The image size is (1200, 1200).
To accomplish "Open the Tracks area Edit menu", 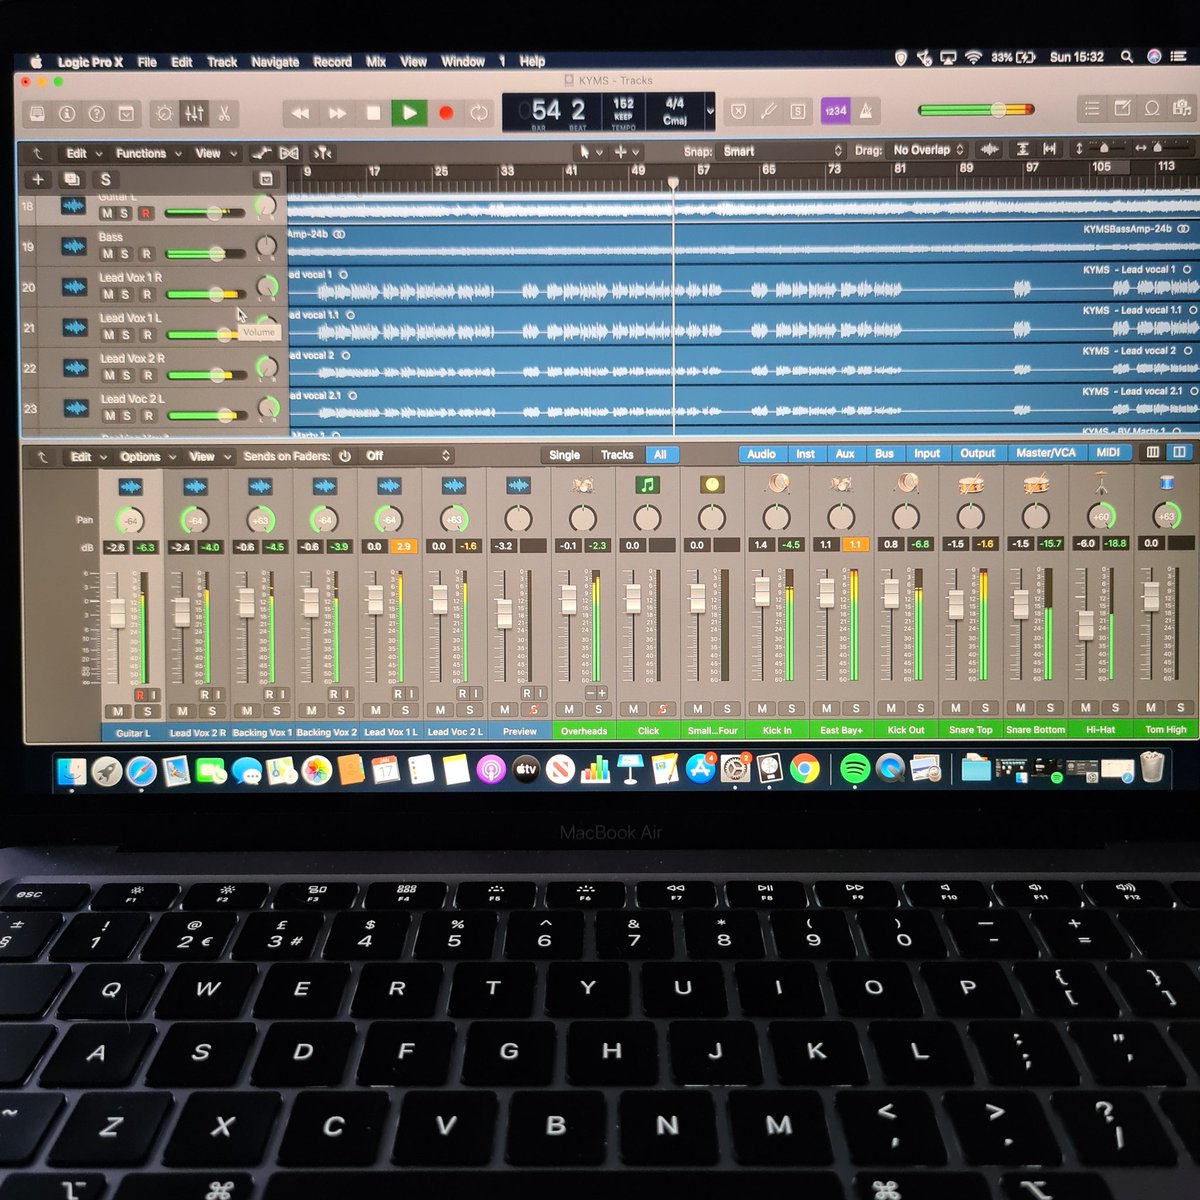I will coord(83,153).
